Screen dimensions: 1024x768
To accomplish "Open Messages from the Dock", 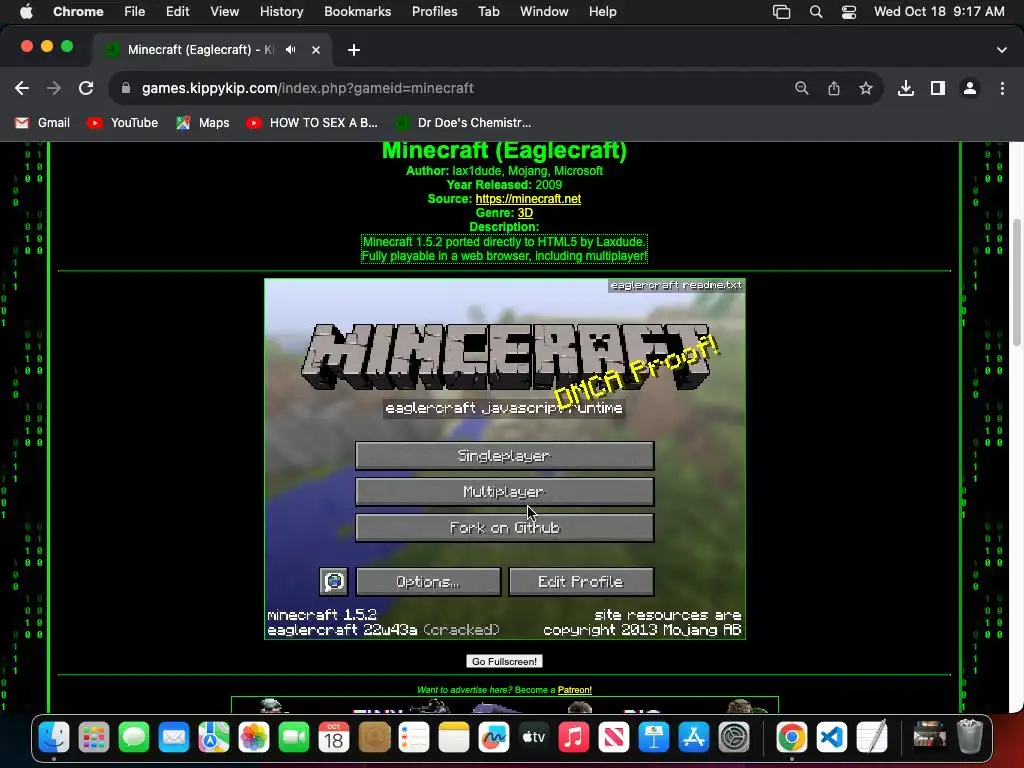I will pyautogui.click(x=134, y=737).
